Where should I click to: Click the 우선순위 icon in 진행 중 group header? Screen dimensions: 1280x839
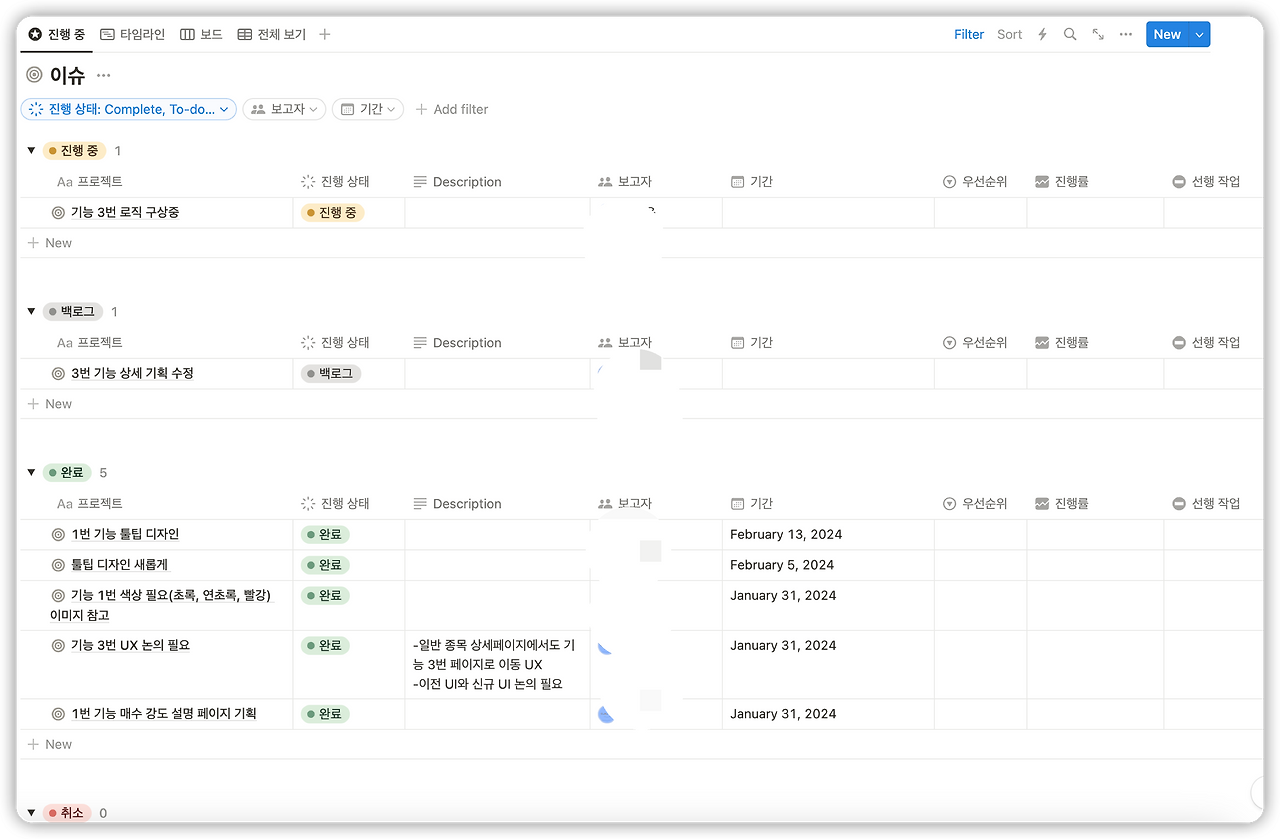tap(949, 182)
